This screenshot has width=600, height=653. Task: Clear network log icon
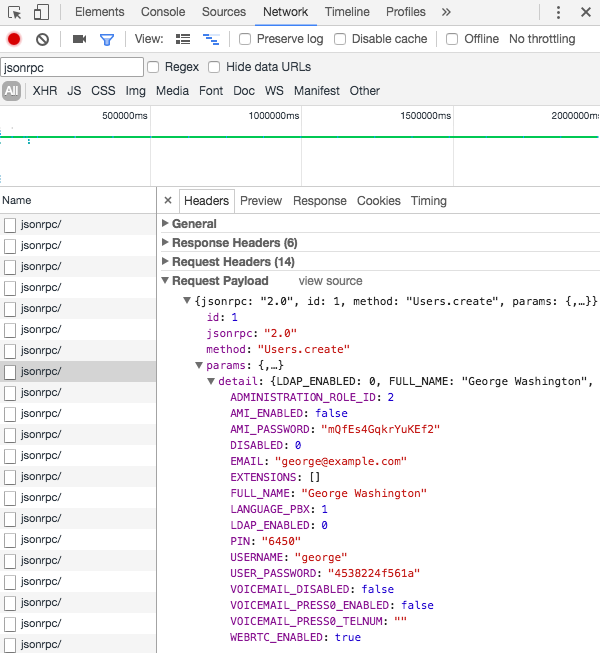(42, 40)
